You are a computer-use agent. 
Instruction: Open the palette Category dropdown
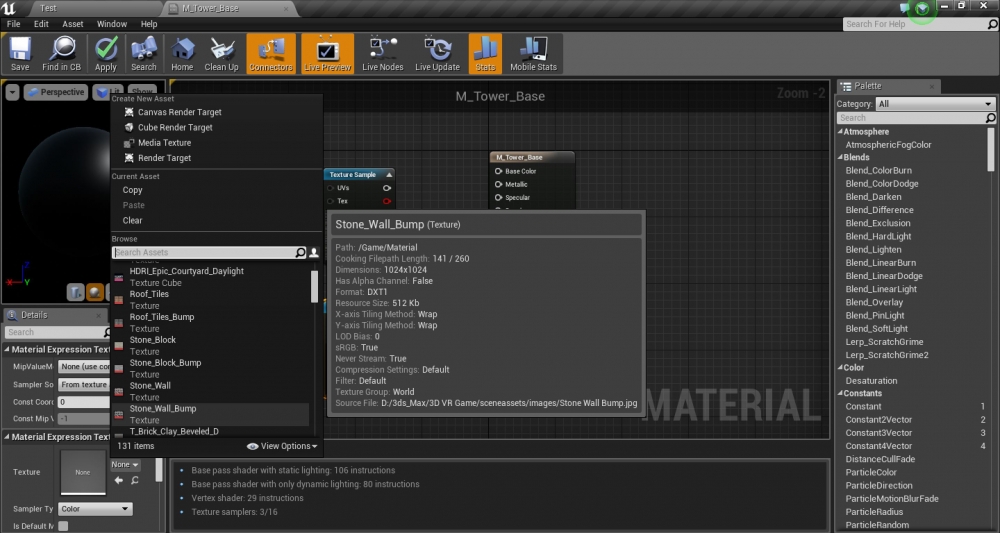point(934,104)
